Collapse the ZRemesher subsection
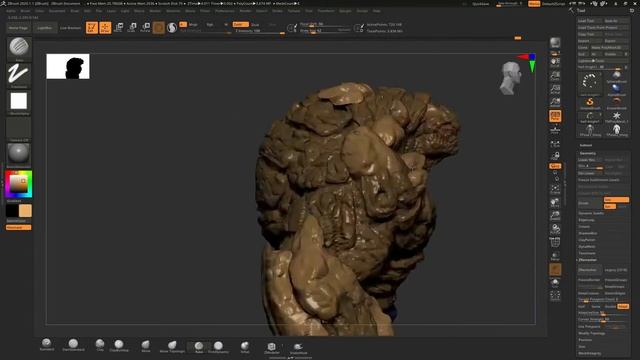This screenshot has width=640, height=360. click(x=588, y=260)
